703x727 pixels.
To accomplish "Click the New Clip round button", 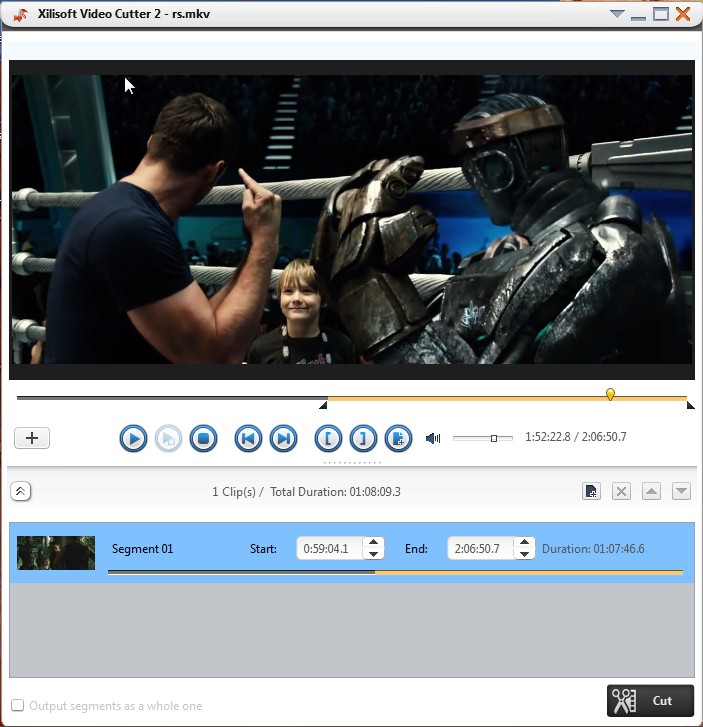I will coord(398,438).
